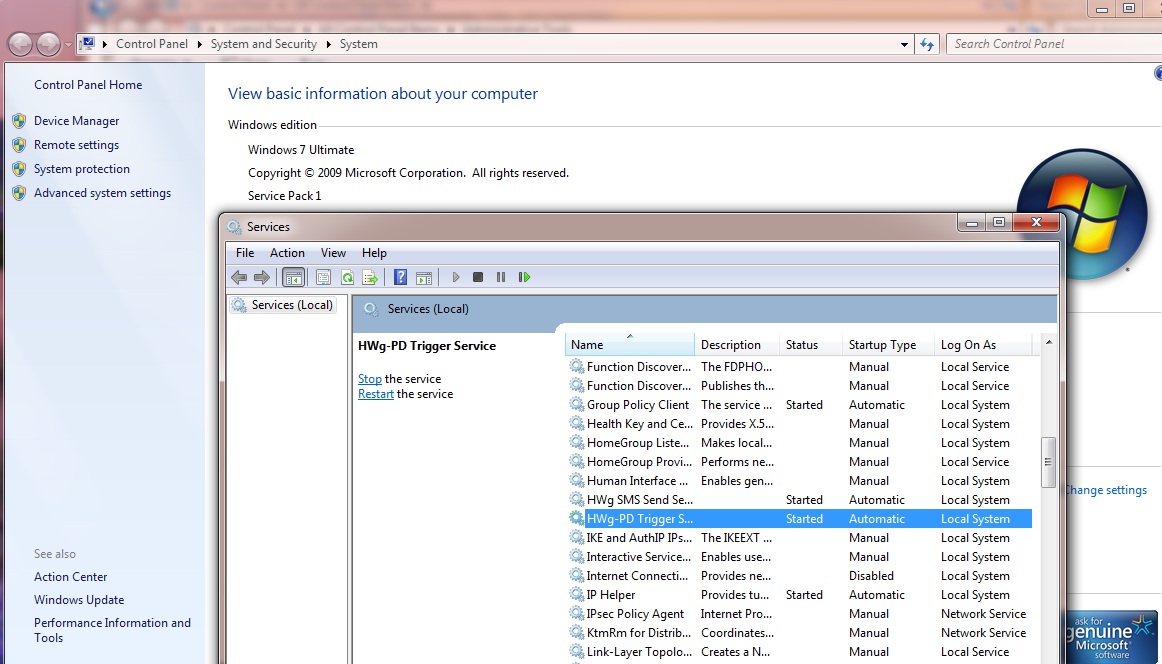Select Link-Layer Topolo... service row
Viewport: 1162px width, 664px height.
(x=799, y=652)
